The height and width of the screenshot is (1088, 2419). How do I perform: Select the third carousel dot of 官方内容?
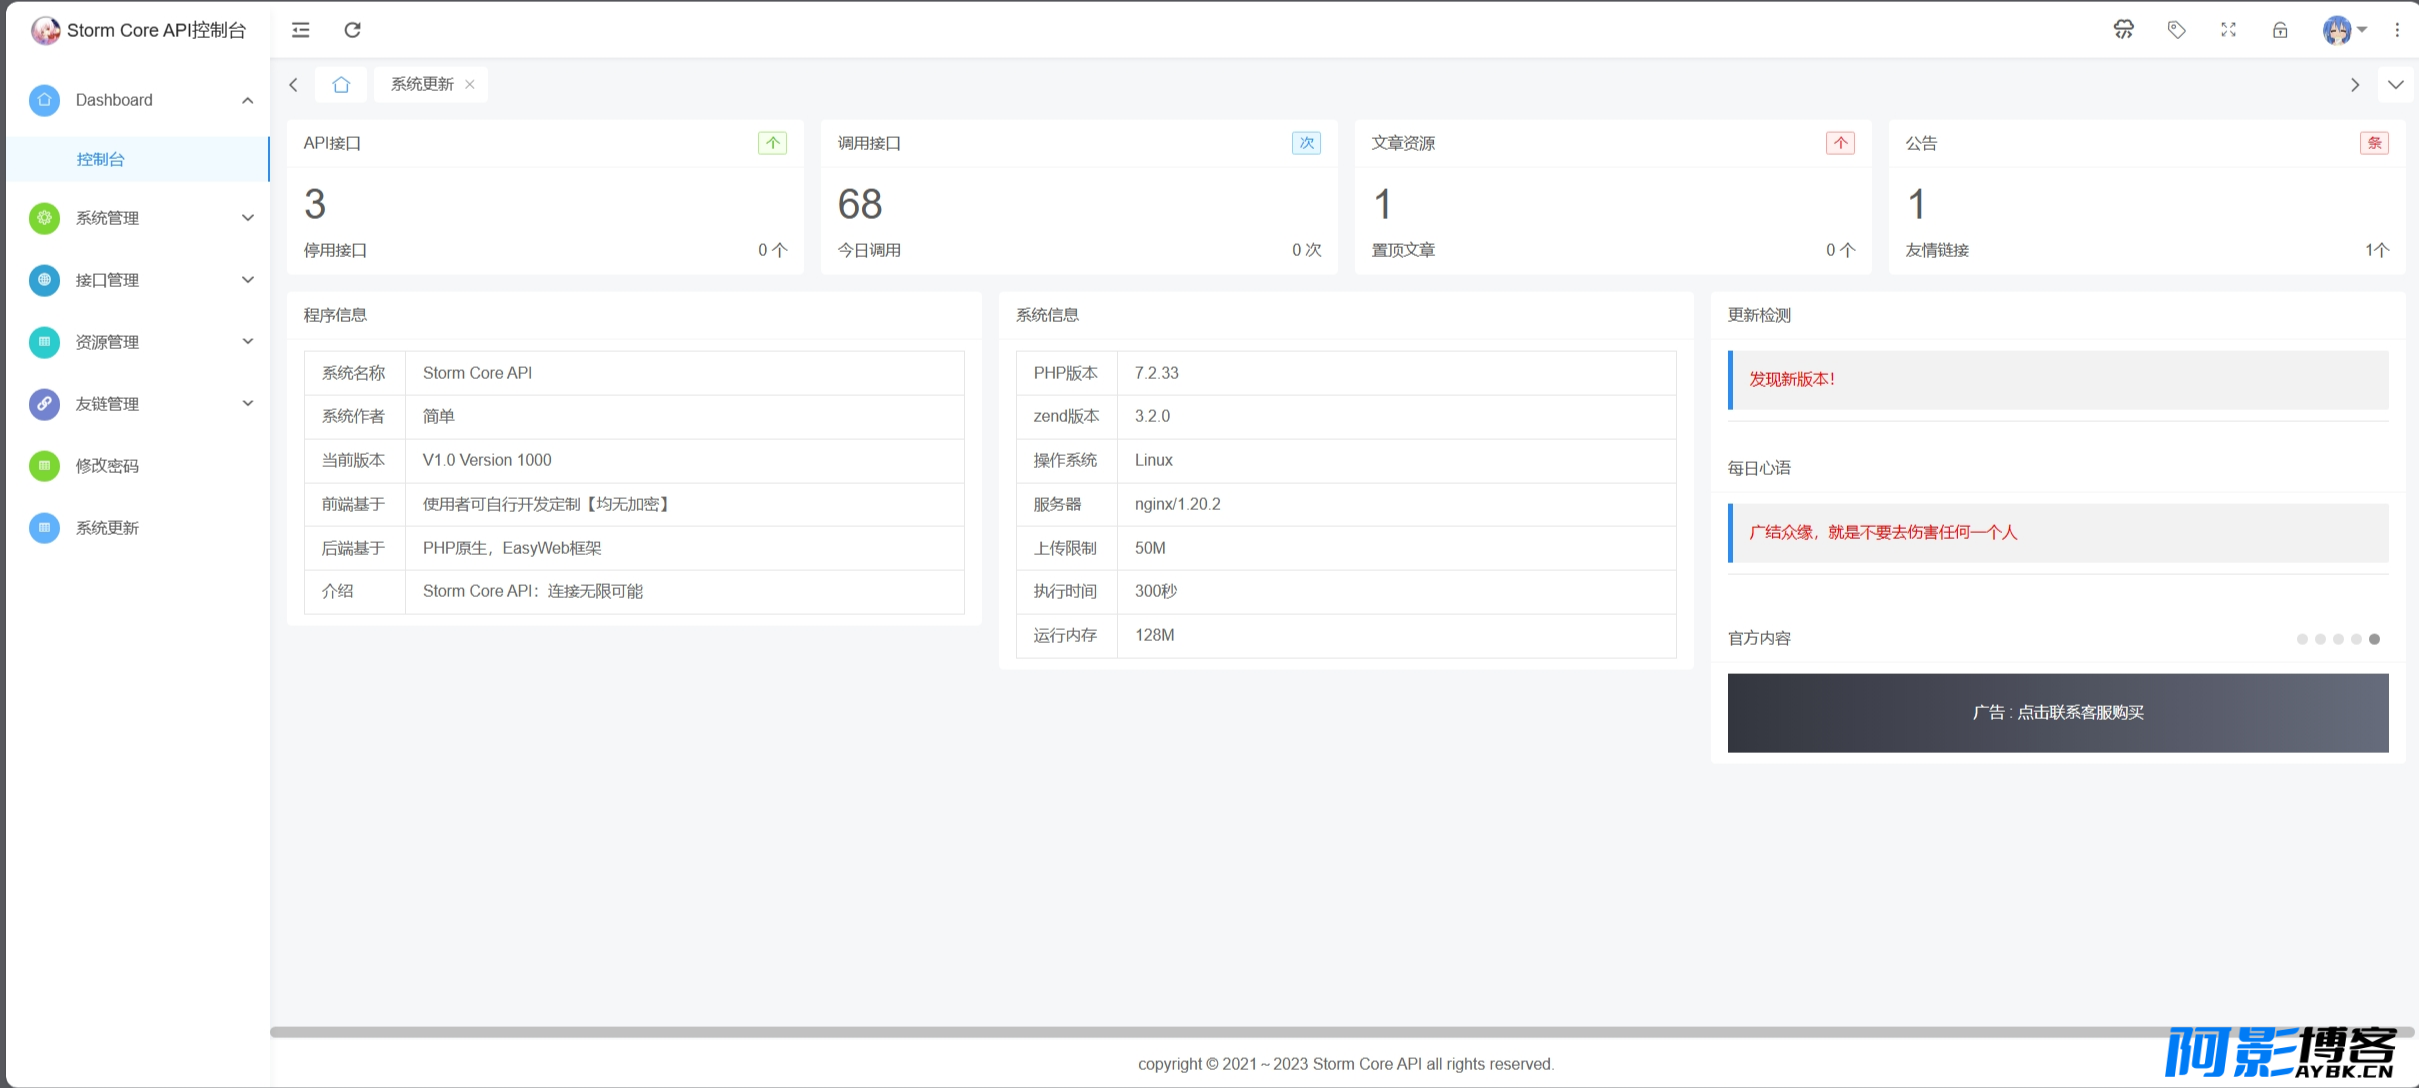pyautogui.click(x=2338, y=639)
